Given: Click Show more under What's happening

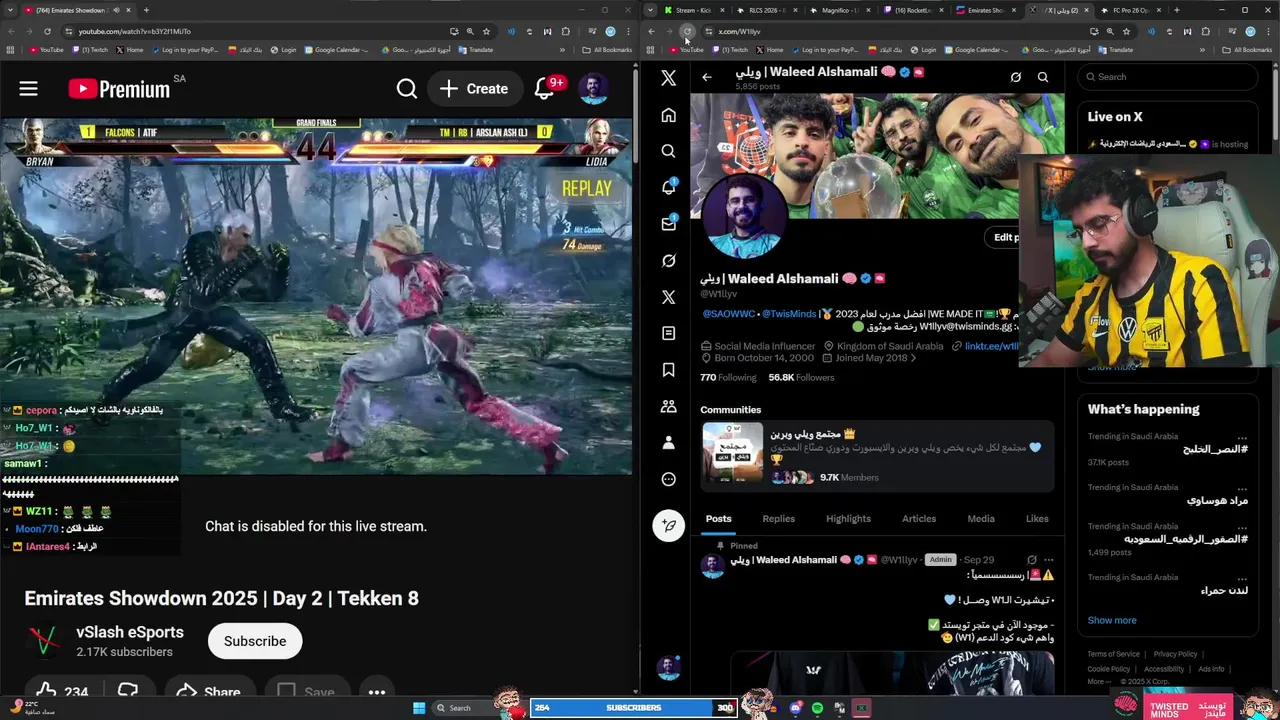Looking at the screenshot, I should [1112, 620].
